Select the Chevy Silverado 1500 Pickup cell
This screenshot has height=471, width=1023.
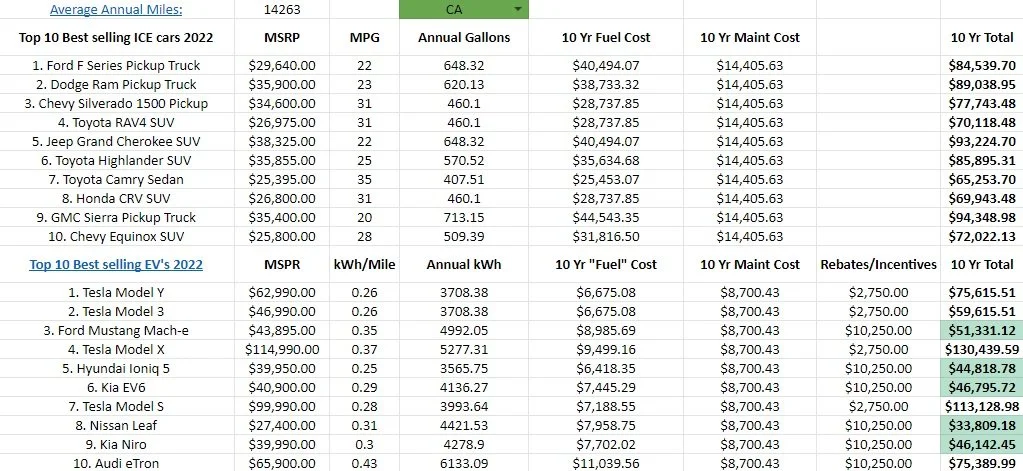point(116,103)
